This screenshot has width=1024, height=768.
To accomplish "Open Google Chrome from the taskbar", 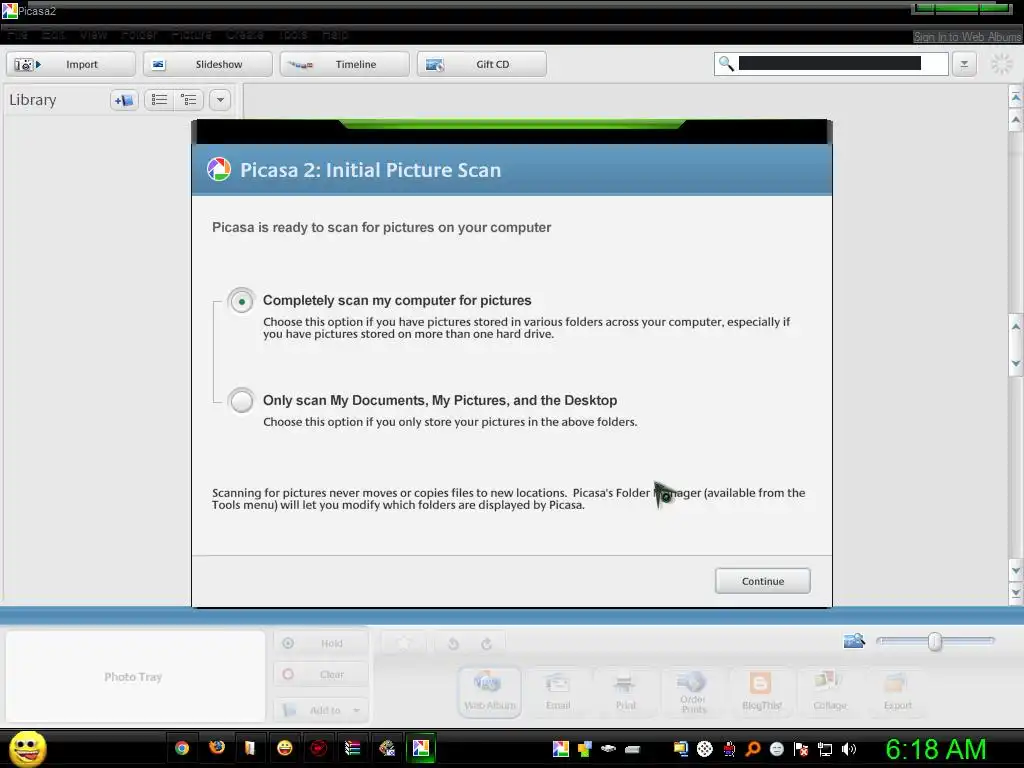I will [x=182, y=748].
